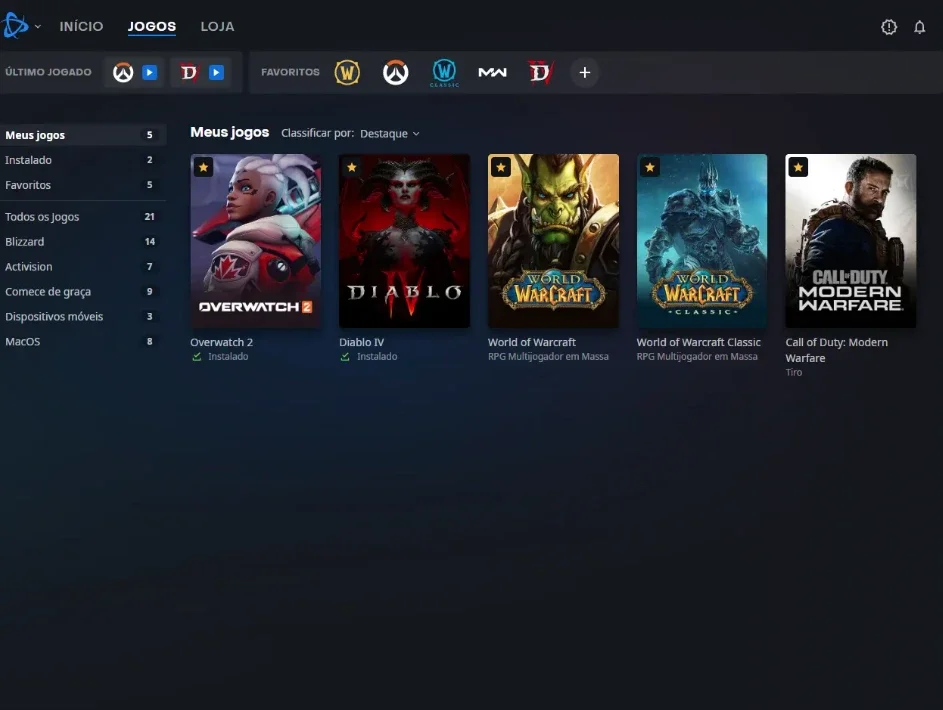Image resolution: width=943 pixels, height=710 pixels.
Task: Open Diablo IV favorite icon
Action: (x=541, y=73)
